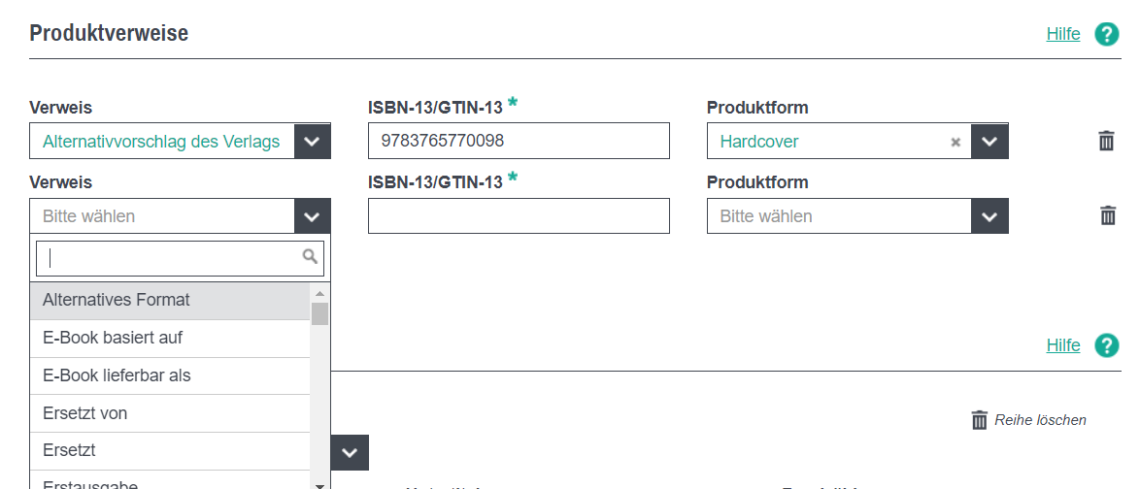Click the search magnifier icon in the dropdown

click(x=310, y=257)
